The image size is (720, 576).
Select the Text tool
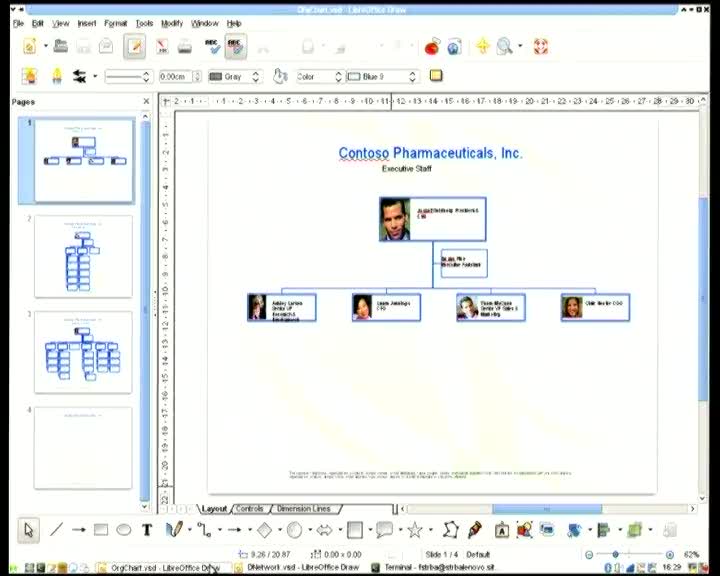(x=147, y=530)
